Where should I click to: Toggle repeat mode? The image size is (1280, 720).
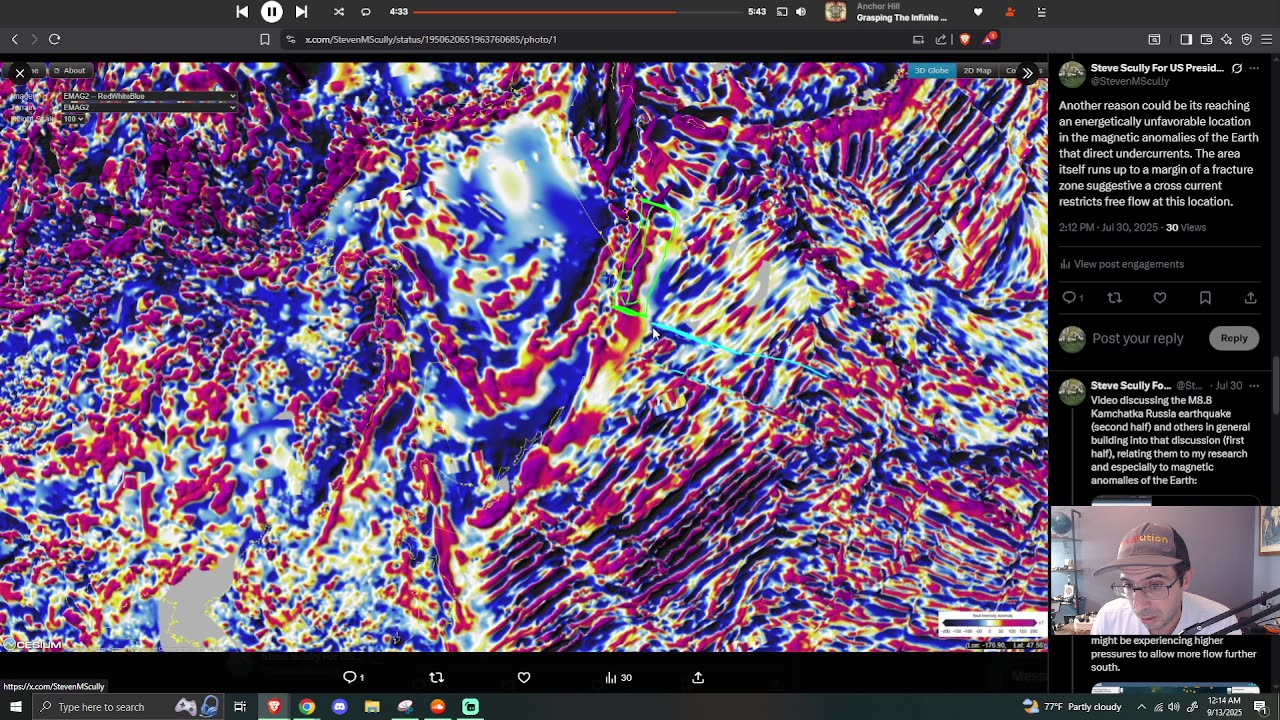click(x=366, y=12)
